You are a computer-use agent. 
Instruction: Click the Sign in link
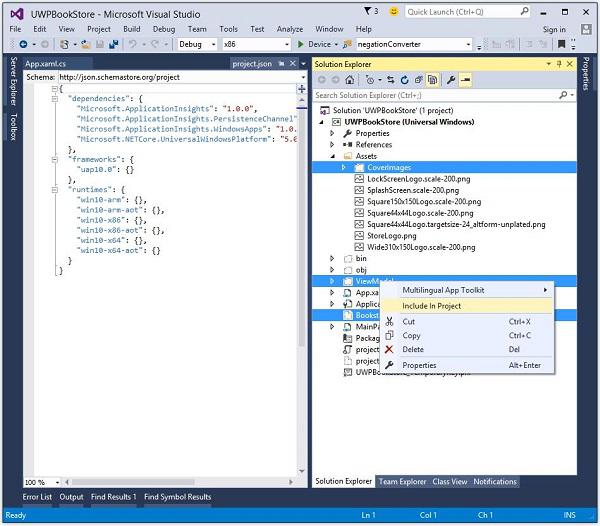pos(553,29)
